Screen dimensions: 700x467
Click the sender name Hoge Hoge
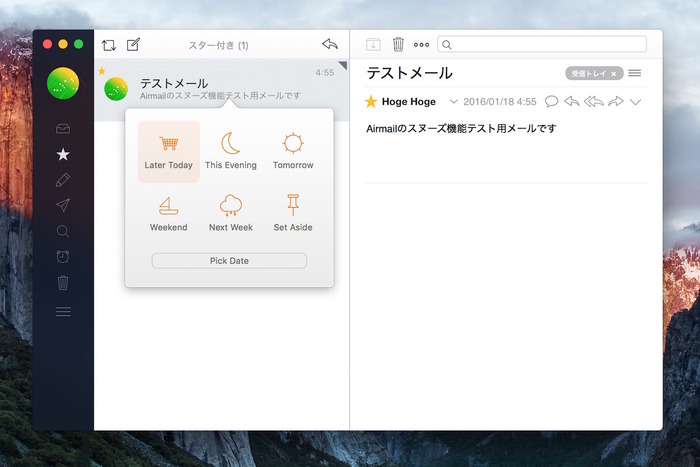(x=408, y=102)
